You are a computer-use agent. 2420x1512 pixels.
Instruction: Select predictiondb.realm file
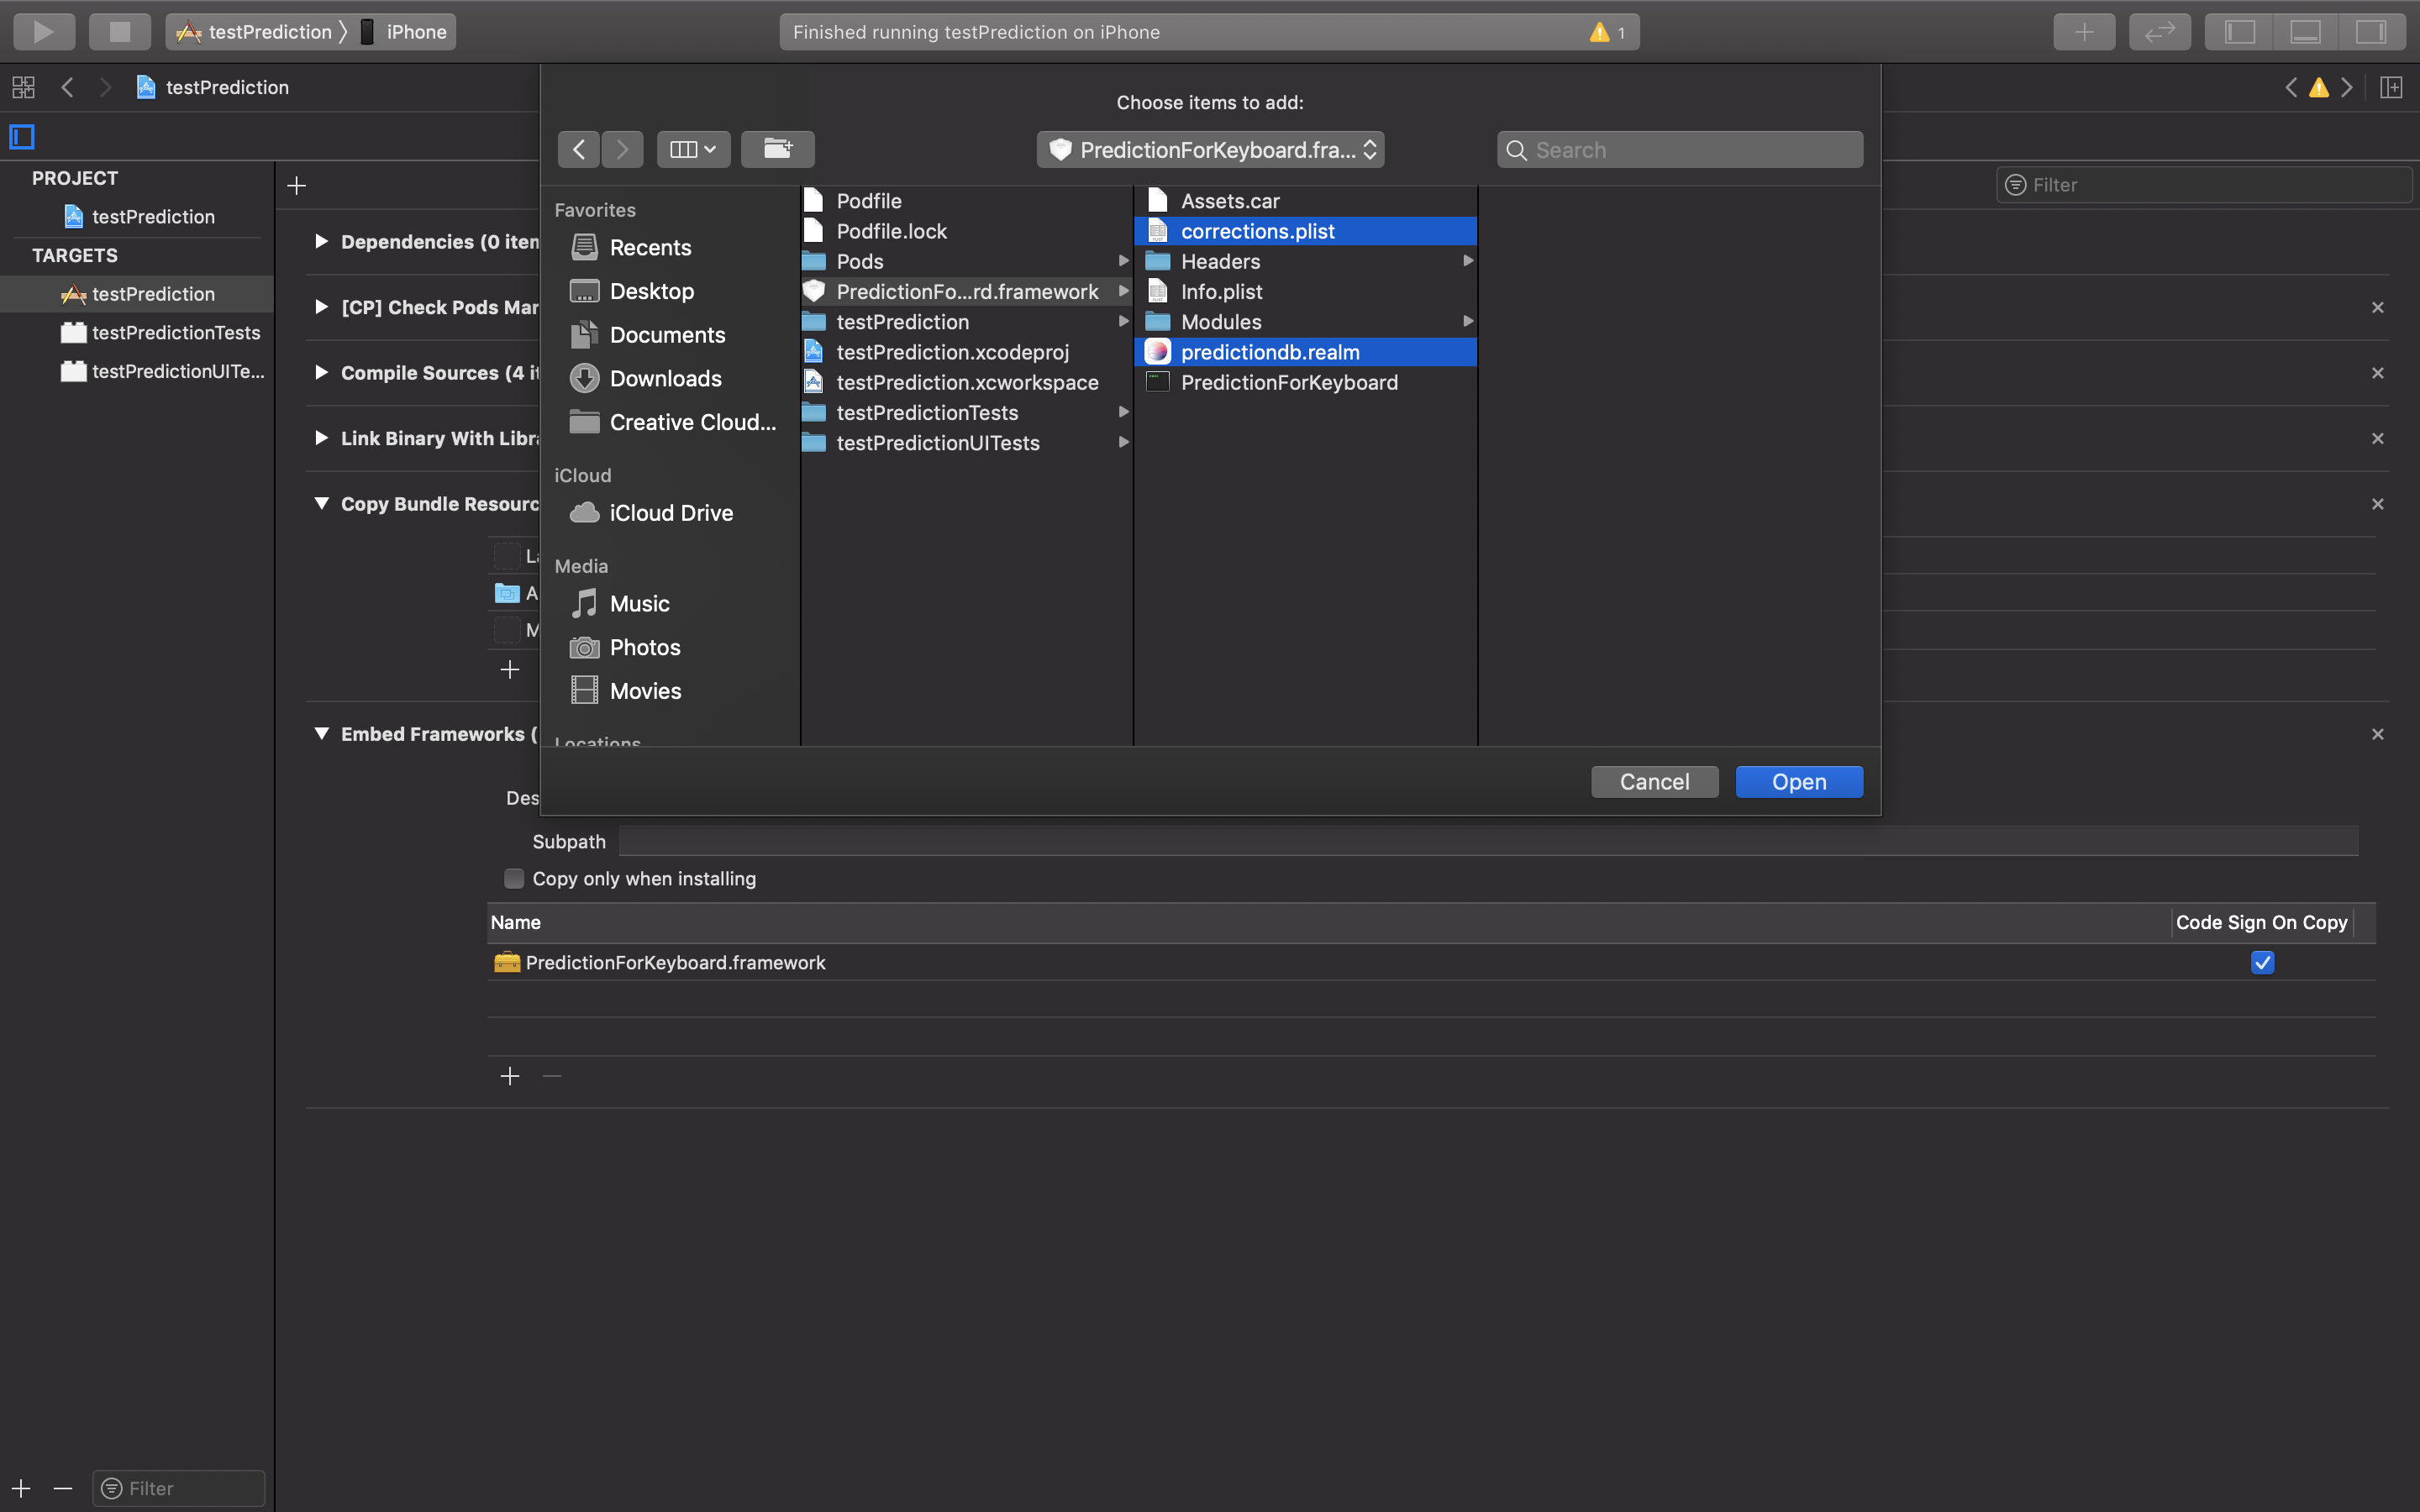point(1305,352)
